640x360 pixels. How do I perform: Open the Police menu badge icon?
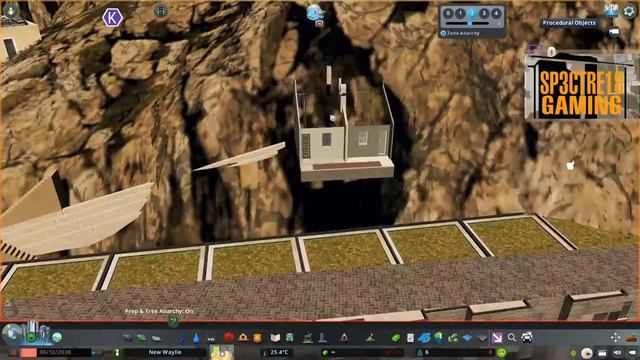click(257, 338)
